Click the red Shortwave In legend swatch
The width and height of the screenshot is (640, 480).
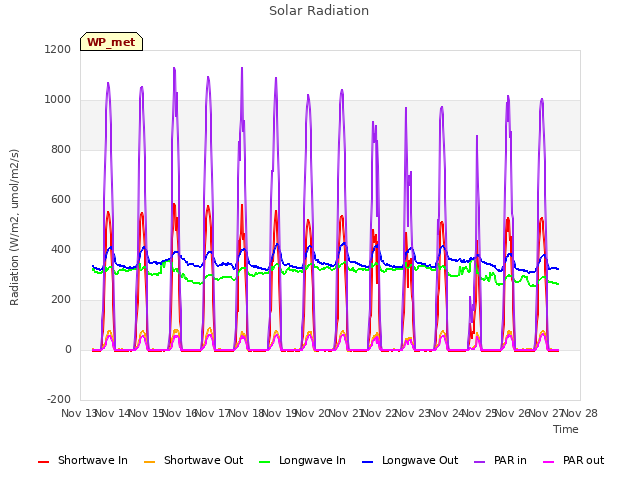pyautogui.click(x=43, y=462)
